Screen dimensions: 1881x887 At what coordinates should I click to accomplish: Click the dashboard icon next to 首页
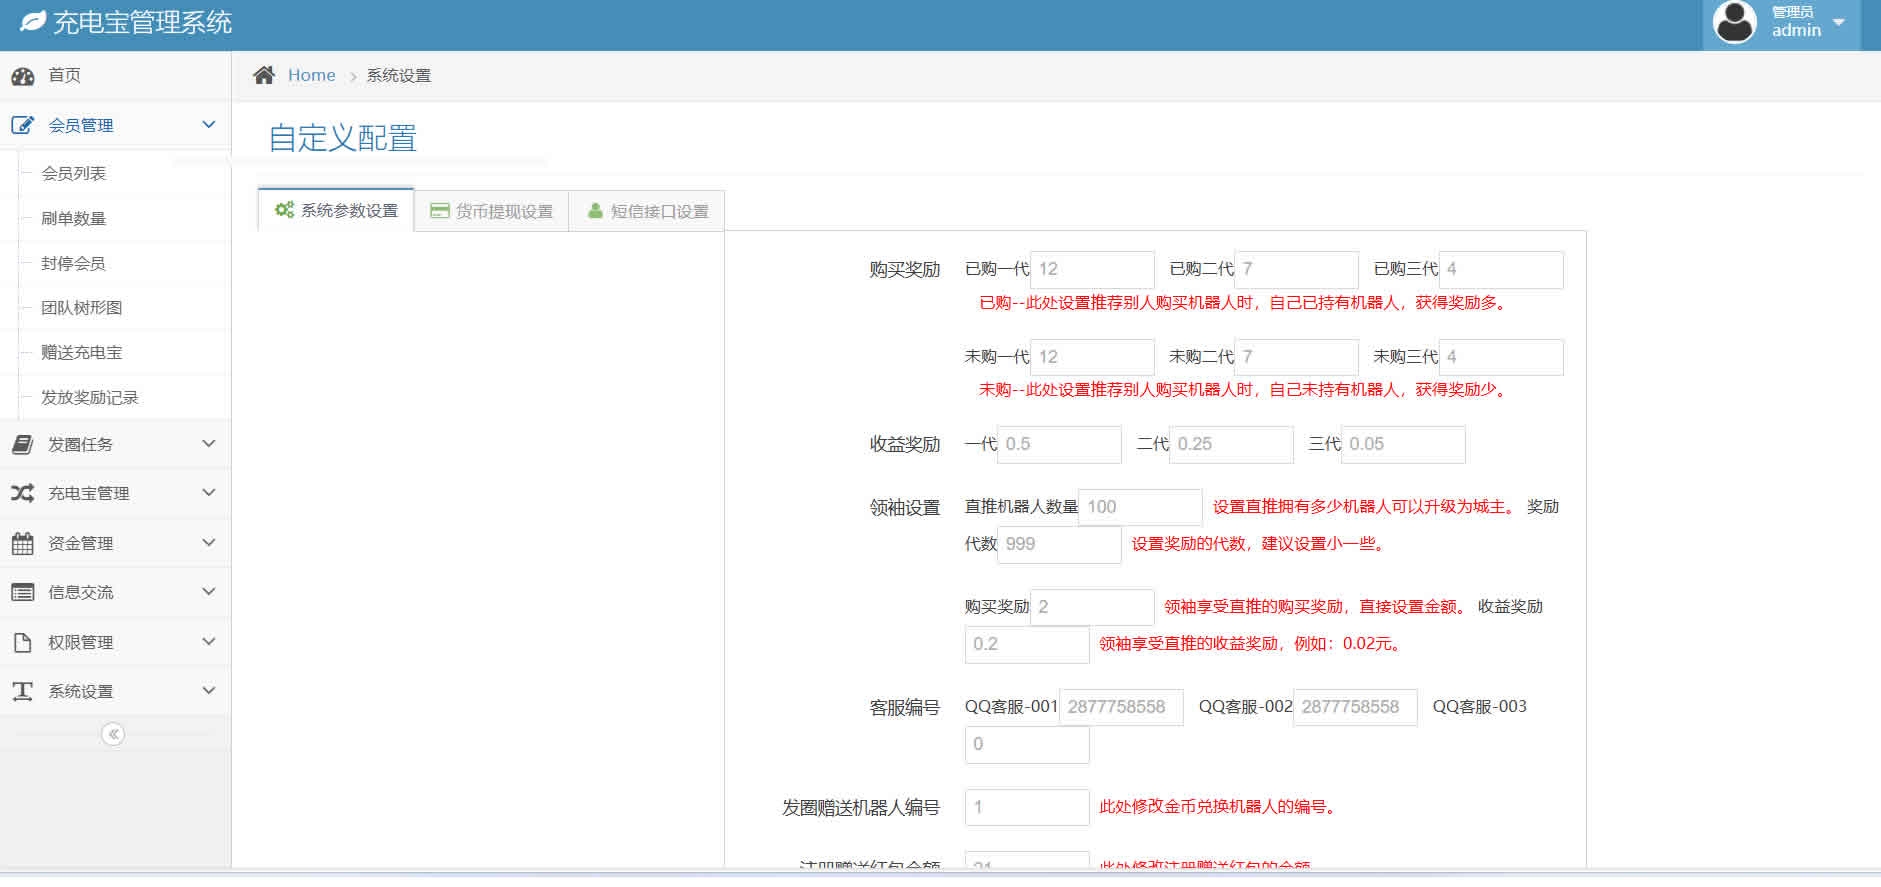point(22,76)
